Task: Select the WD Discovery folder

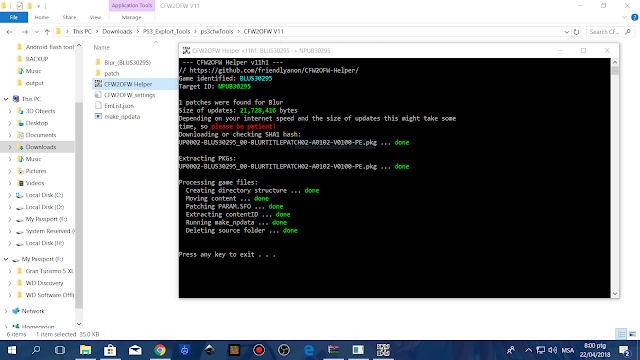Action: click(40, 283)
